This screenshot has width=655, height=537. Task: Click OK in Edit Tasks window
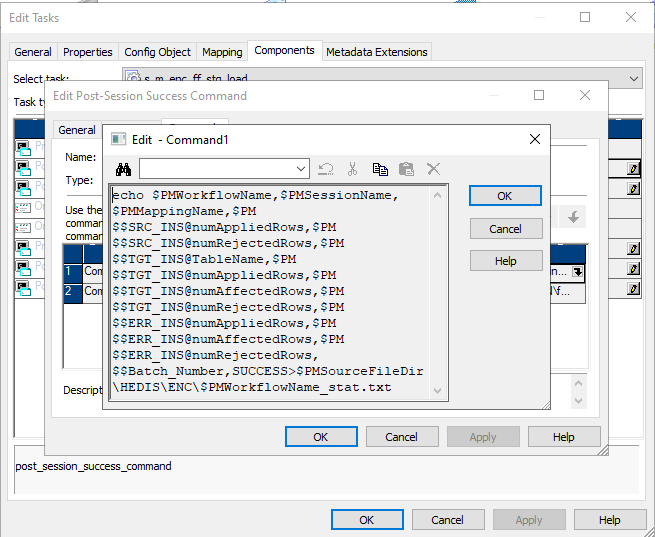click(x=367, y=520)
